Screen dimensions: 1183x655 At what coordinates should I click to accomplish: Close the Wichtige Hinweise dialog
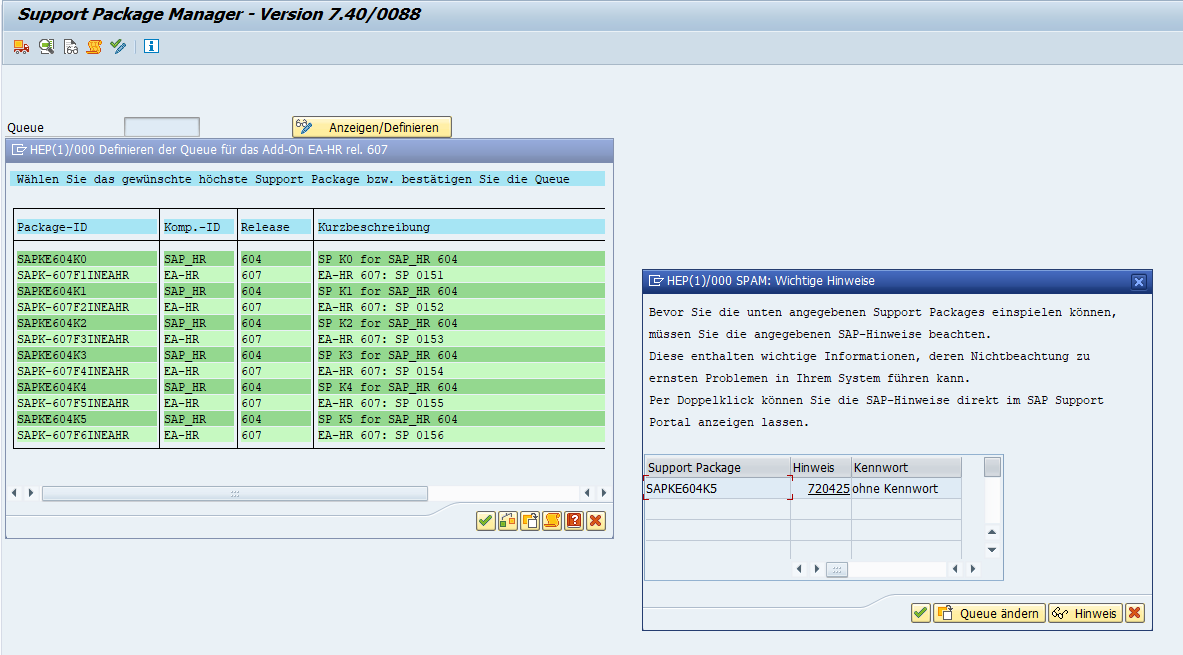pos(1138,281)
